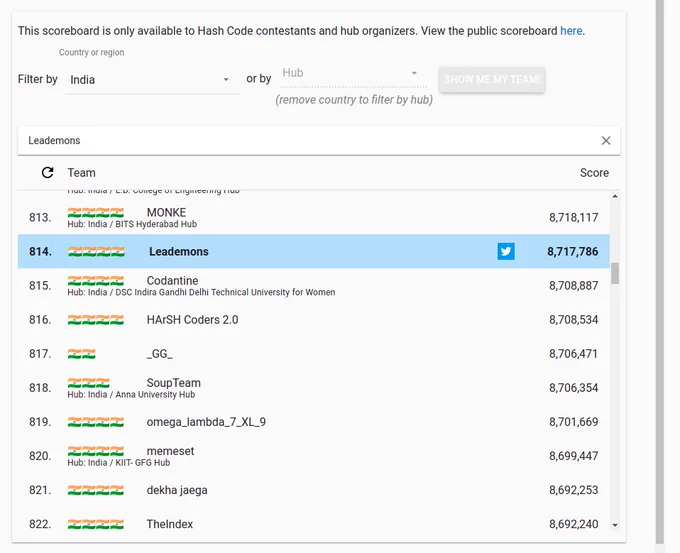
Task: Click India flag icons next to _GG_
Action: (x=82, y=354)
